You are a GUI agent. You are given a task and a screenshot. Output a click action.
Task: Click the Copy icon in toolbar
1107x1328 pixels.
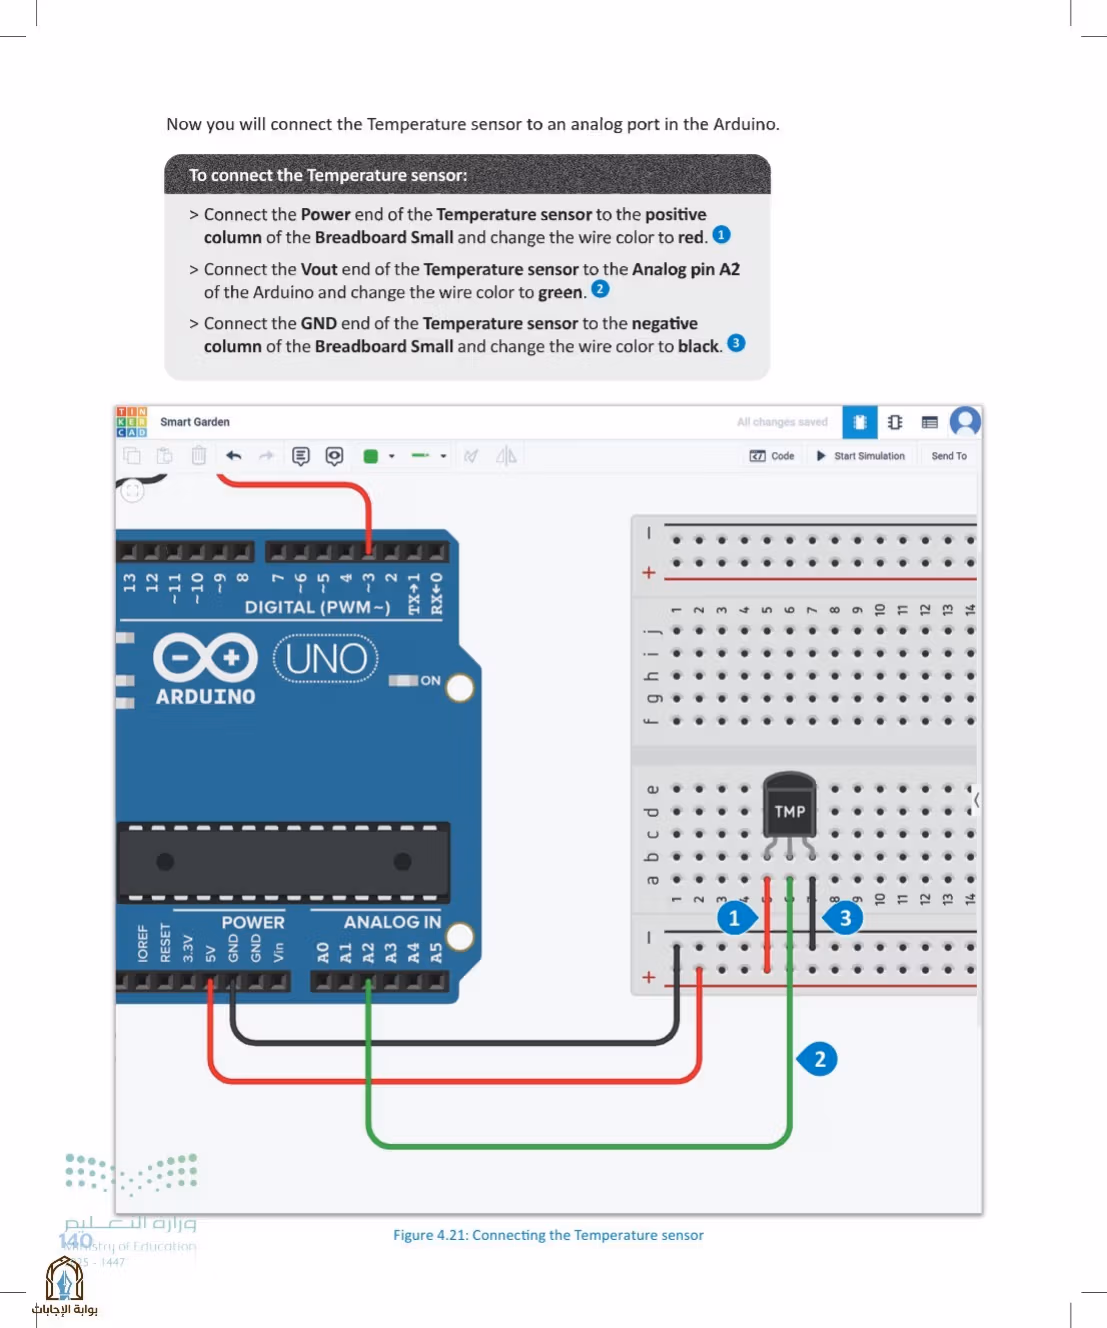point(132,456)
